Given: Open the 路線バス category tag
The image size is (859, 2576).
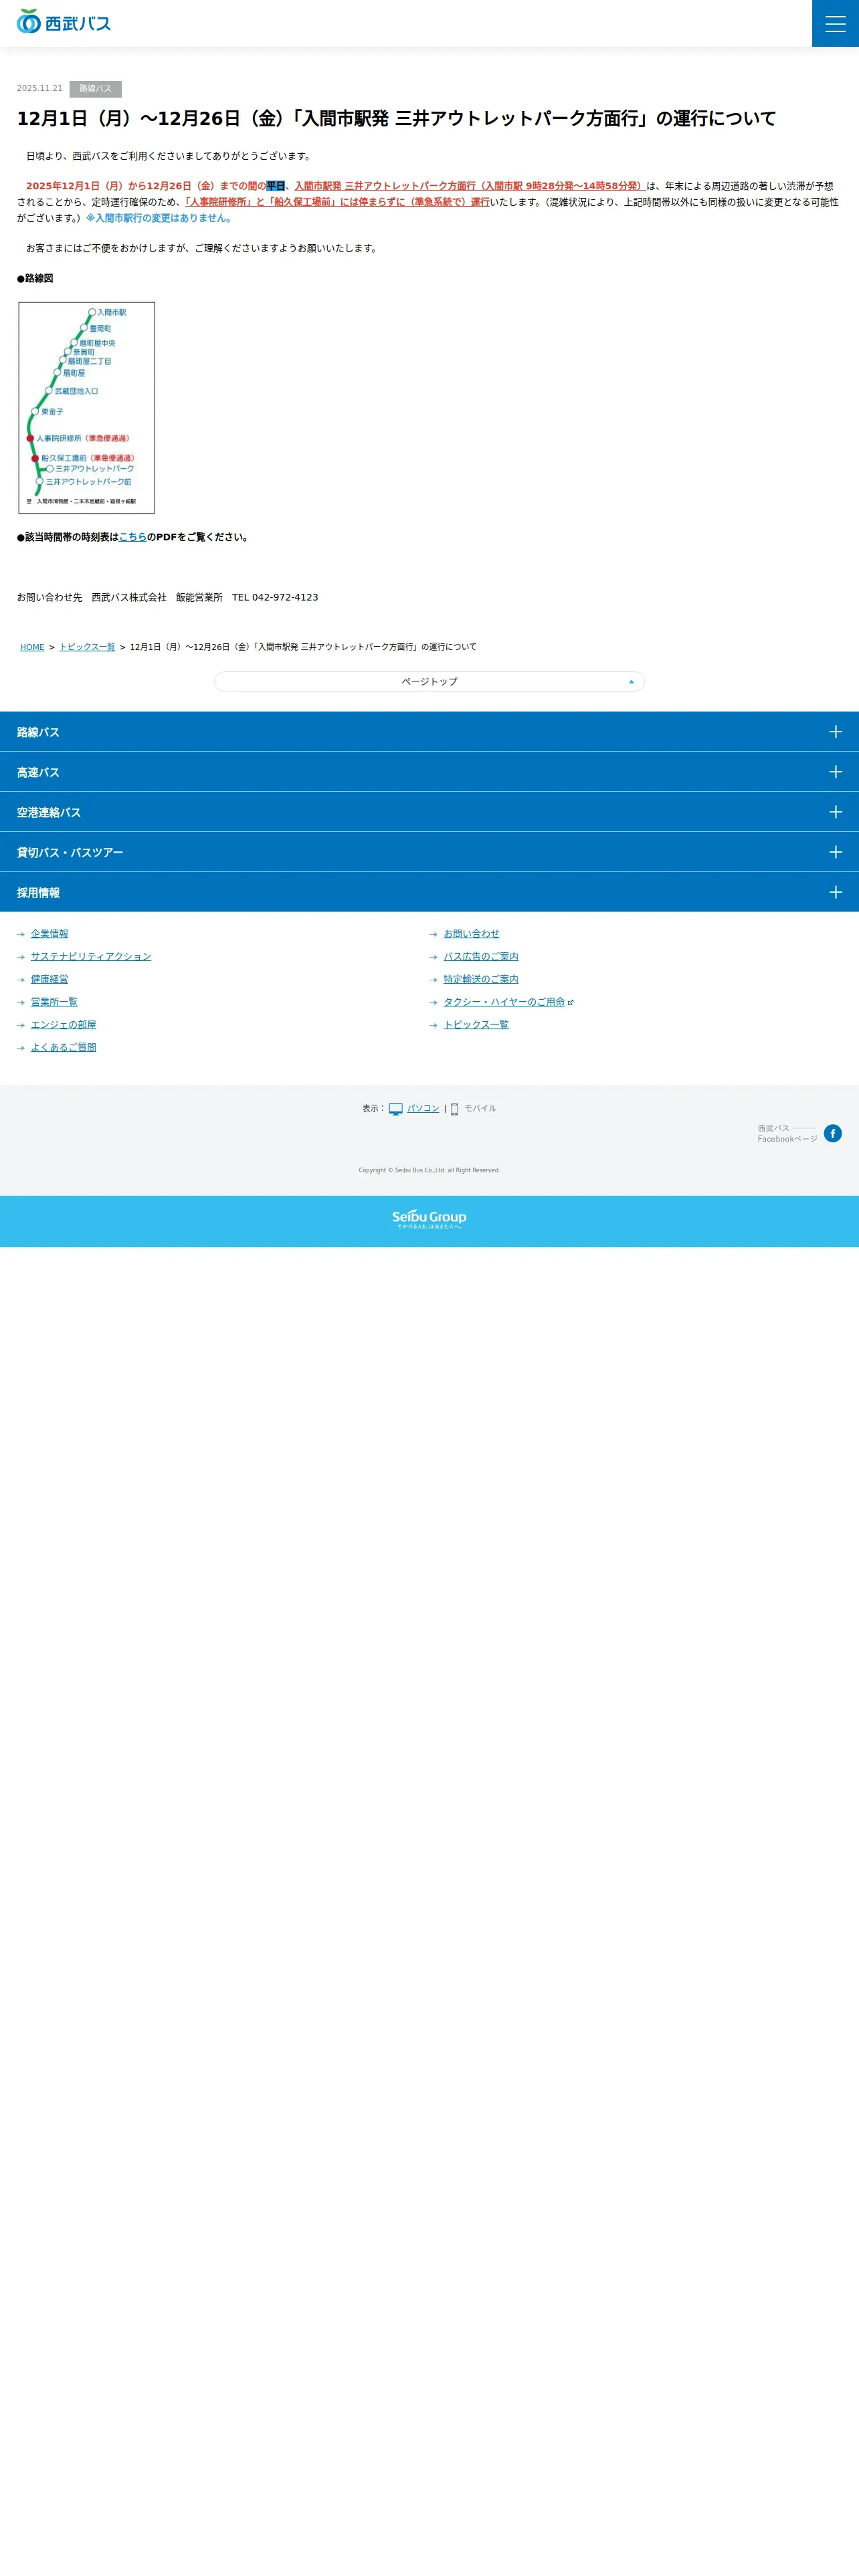Looking at the screenshot, I should [x=95, y=89].
